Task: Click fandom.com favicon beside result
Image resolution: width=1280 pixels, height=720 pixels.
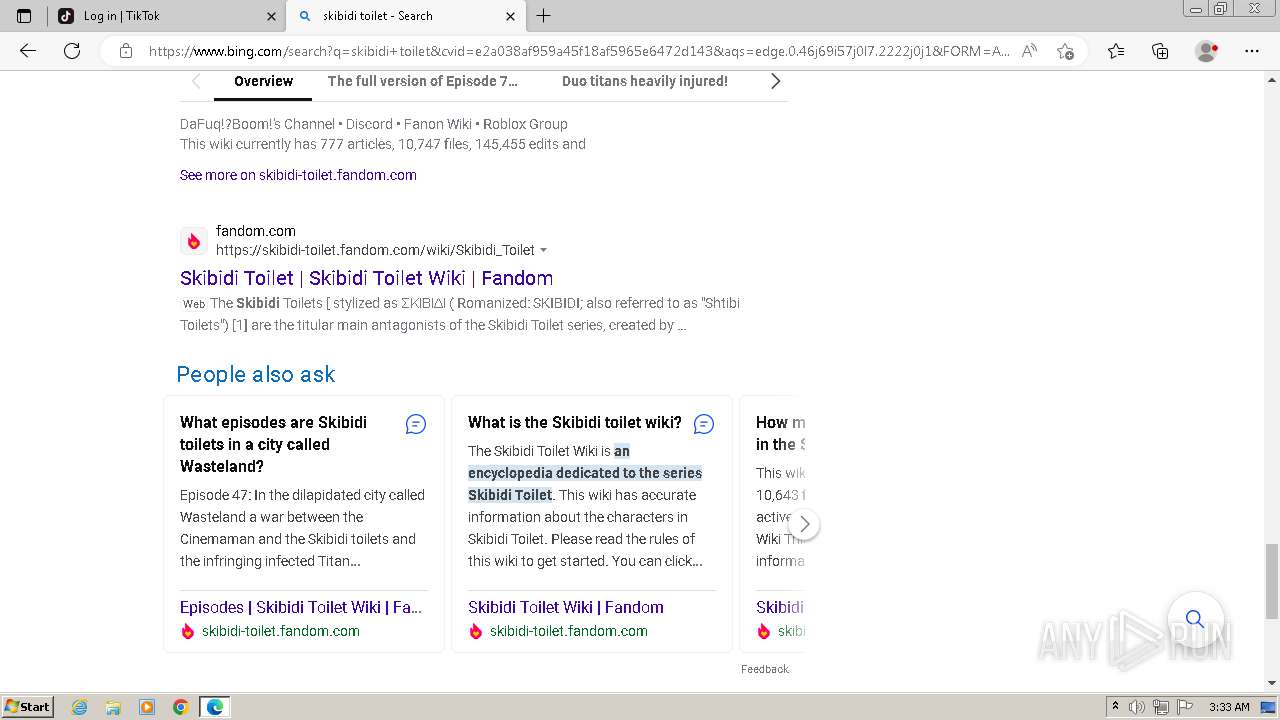Action: [x=194, y=241]
